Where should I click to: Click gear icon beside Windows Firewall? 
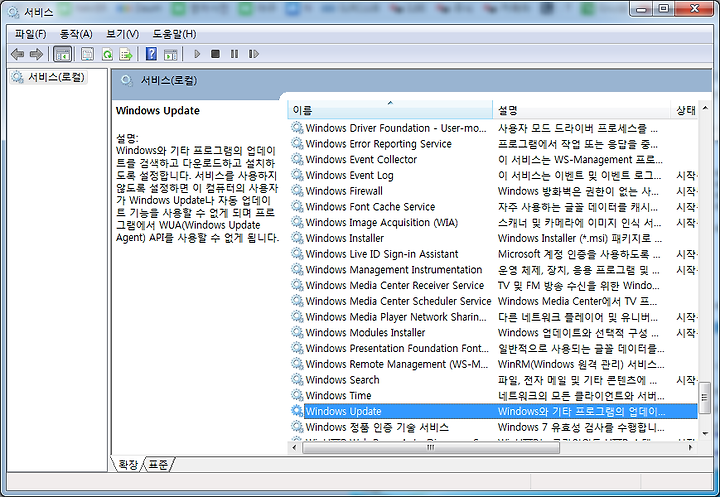(x=297, y=191)
